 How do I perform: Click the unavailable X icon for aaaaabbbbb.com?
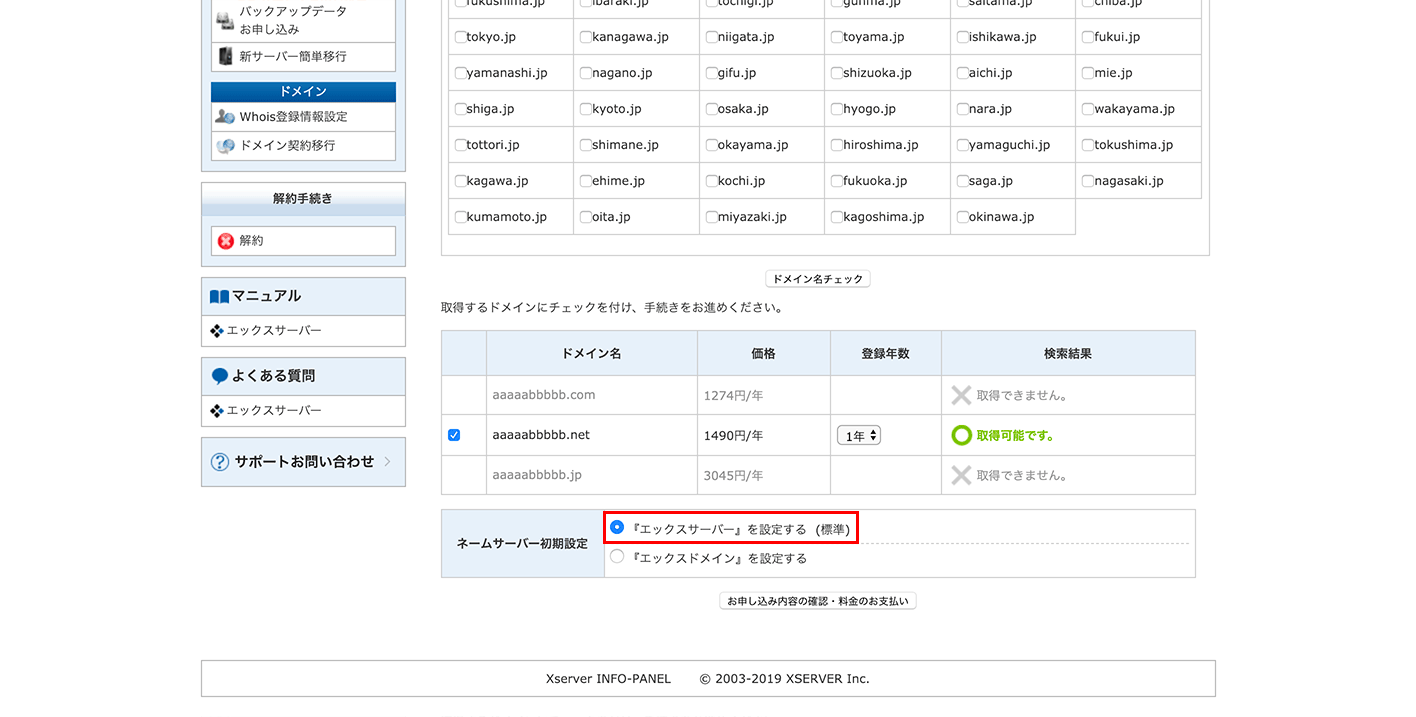tap(961, 395)
